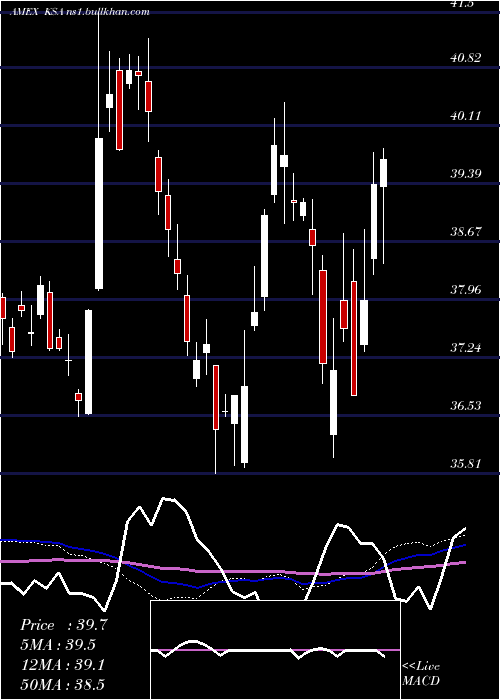Click the 40.82 price axis label

(x=466, y=58)
